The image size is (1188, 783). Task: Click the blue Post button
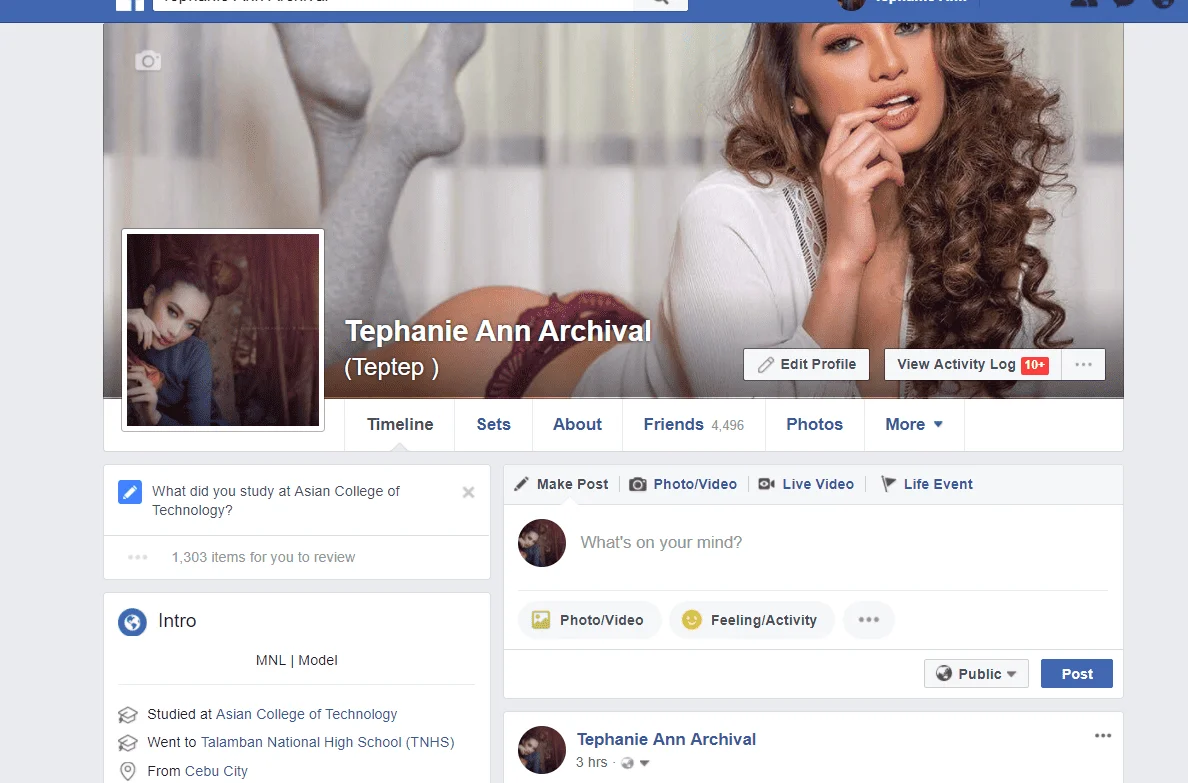click(x=1077, y=674)
